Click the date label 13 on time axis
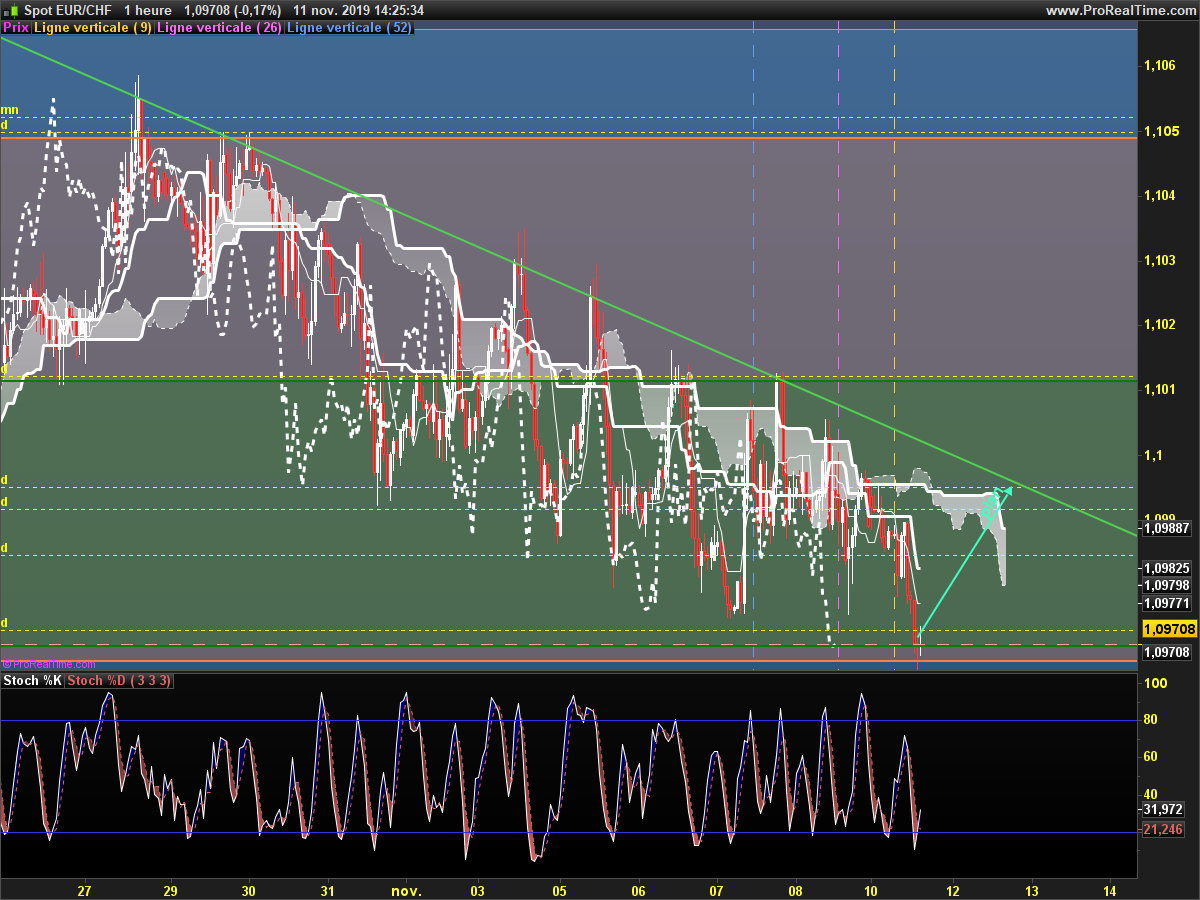This screenshot has height=900, width=1200. pyautogui.click(x=1031, y=890)
